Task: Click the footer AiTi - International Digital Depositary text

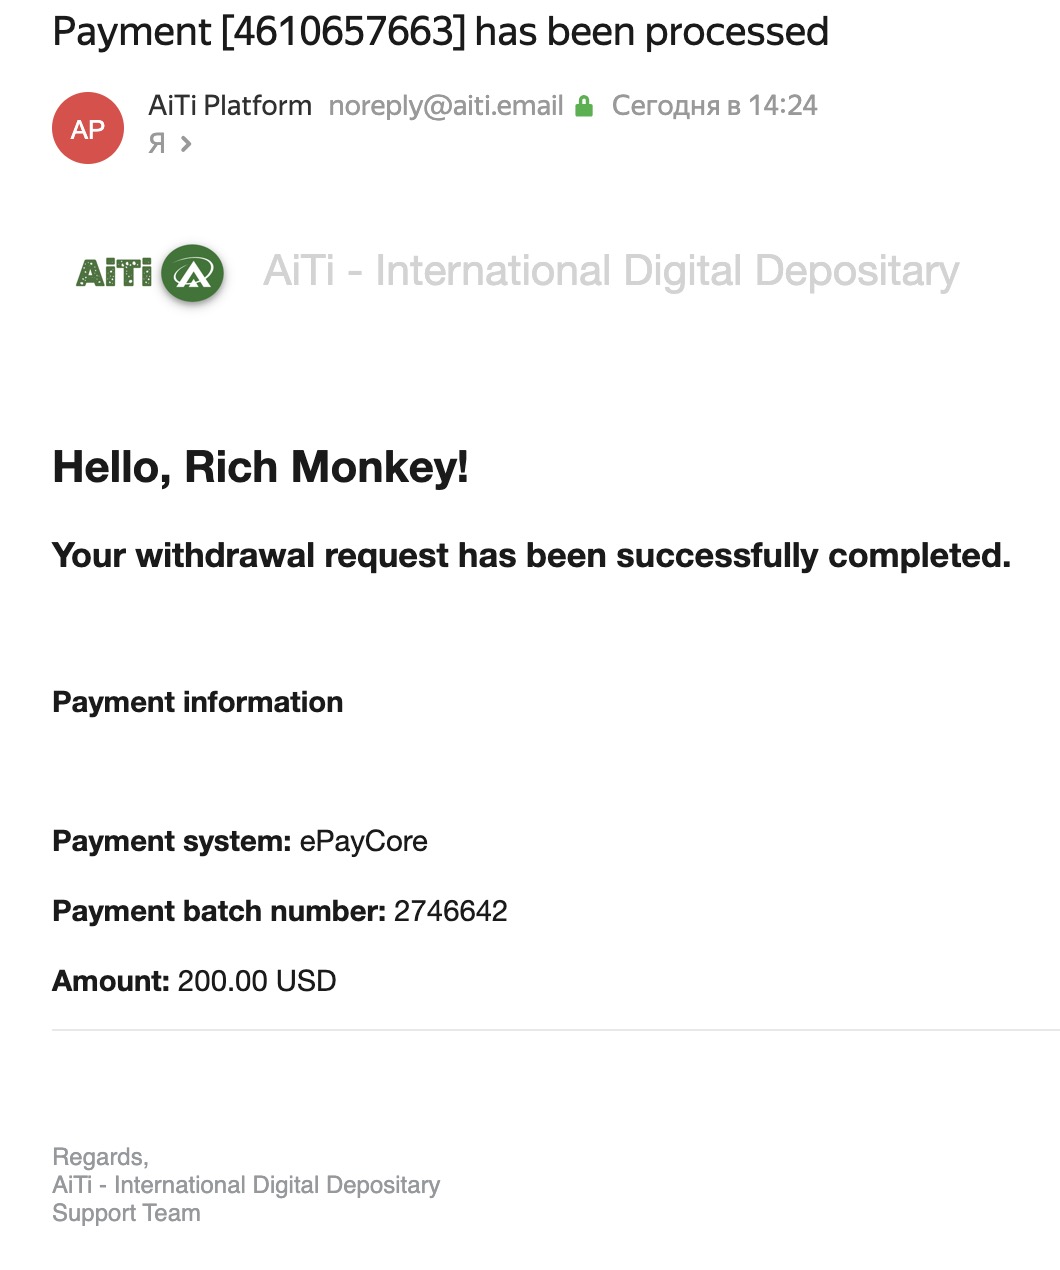Action: [246, 1185]
